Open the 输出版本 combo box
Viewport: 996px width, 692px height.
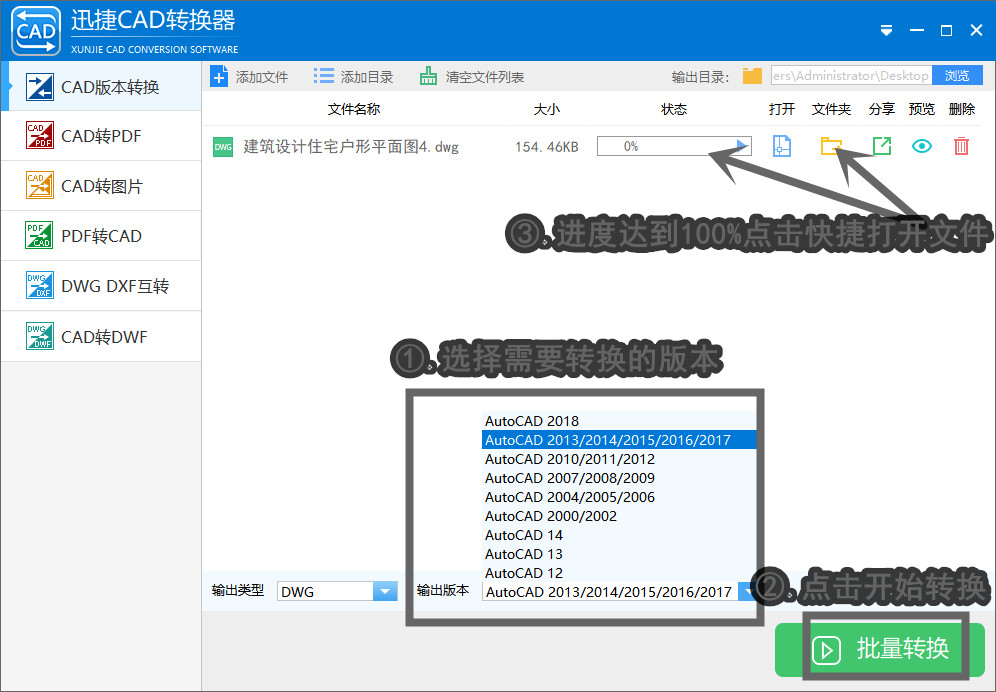(618, 592)
